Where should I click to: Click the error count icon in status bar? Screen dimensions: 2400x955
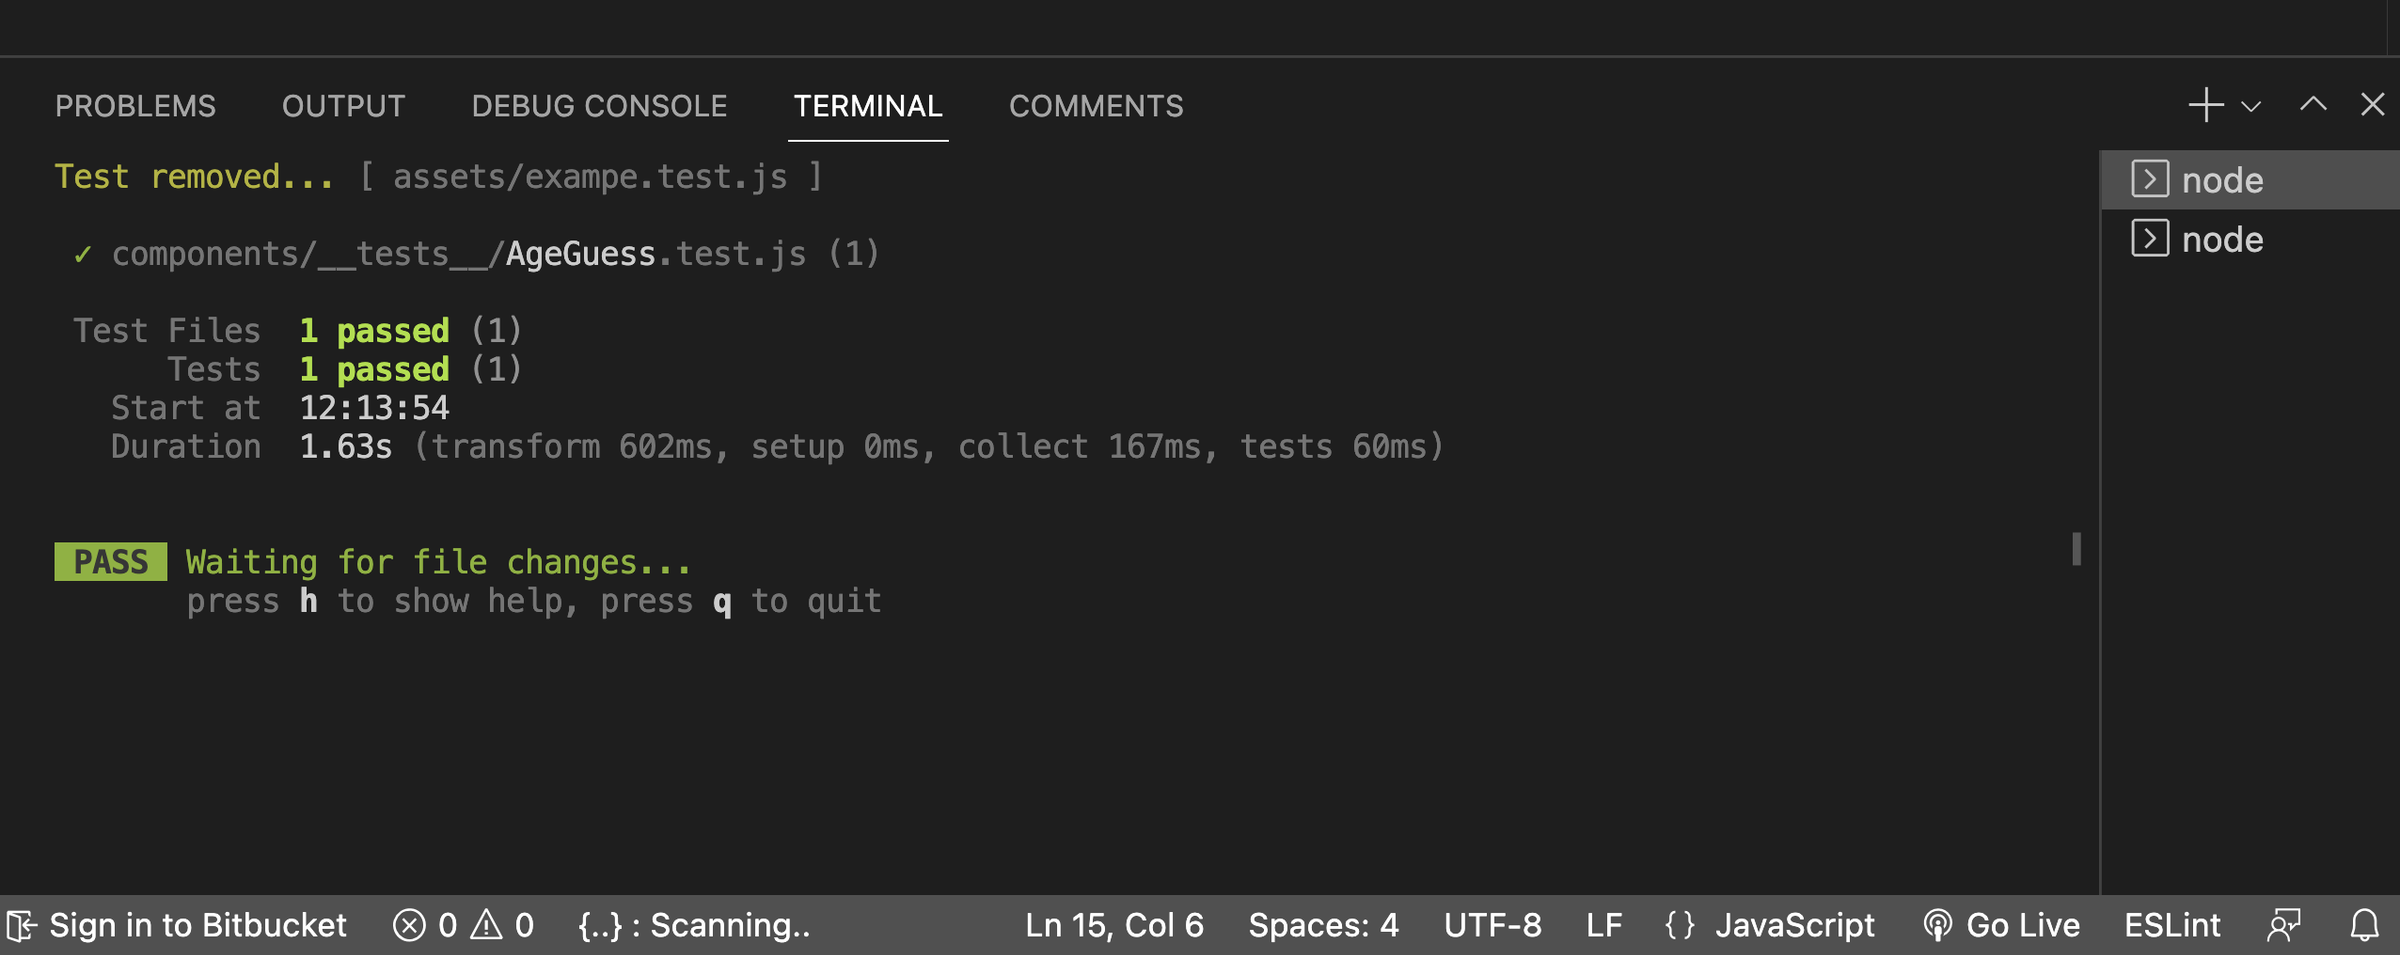pos(409,925)
